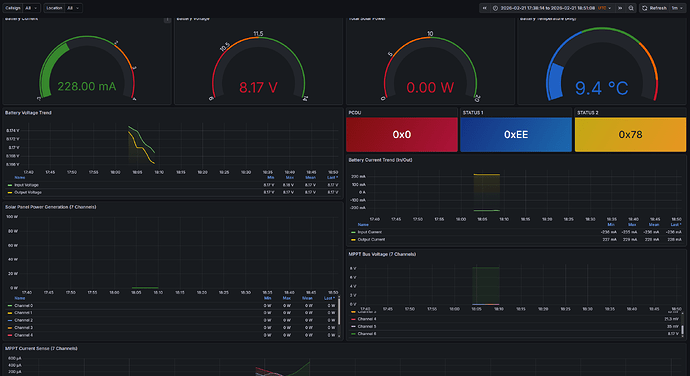
Task: Shift time range backward with left arrows
Action: coord(484,8)
